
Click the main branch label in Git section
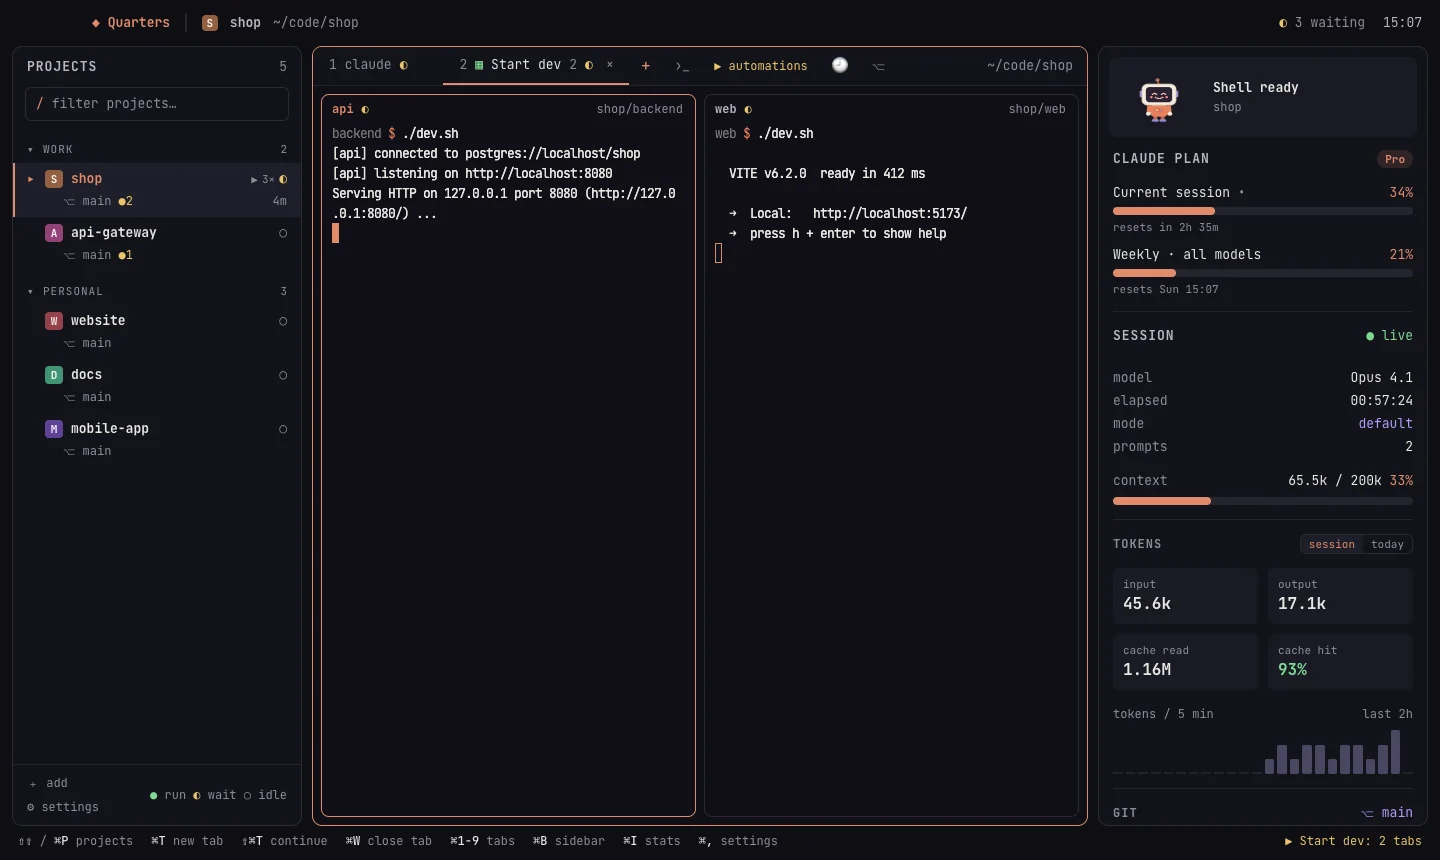[1387, 813]
